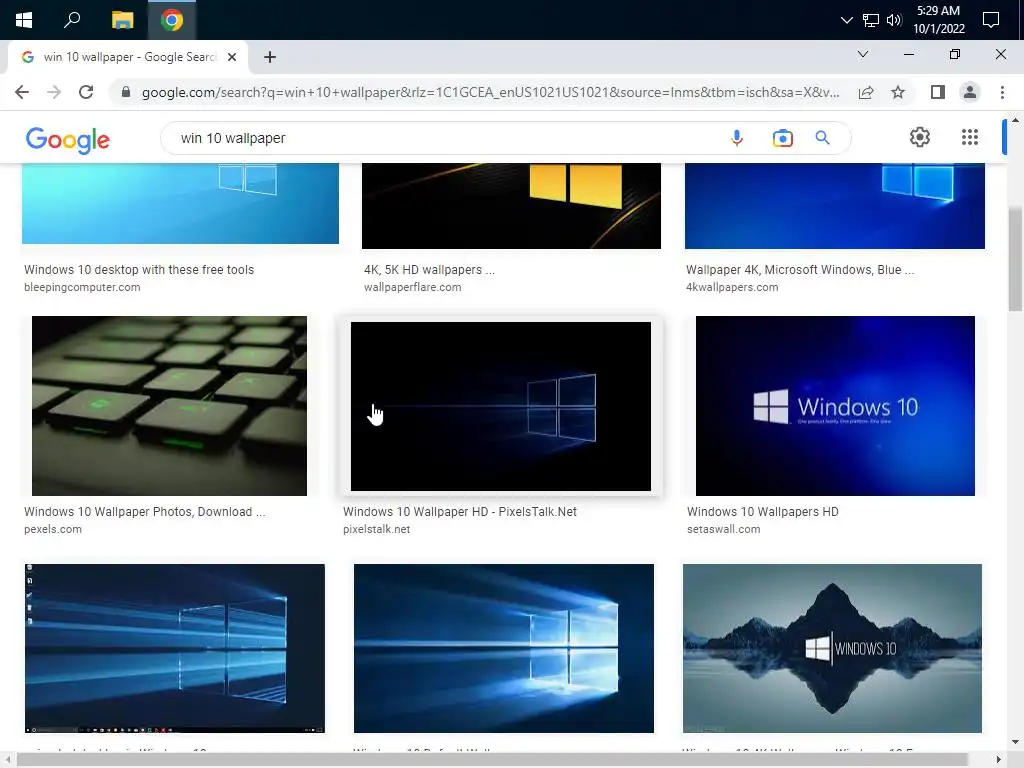Viewport: 1024px width, 768px height.
Task: Bookmark this page with the star
Action: [x=898, y=92]
